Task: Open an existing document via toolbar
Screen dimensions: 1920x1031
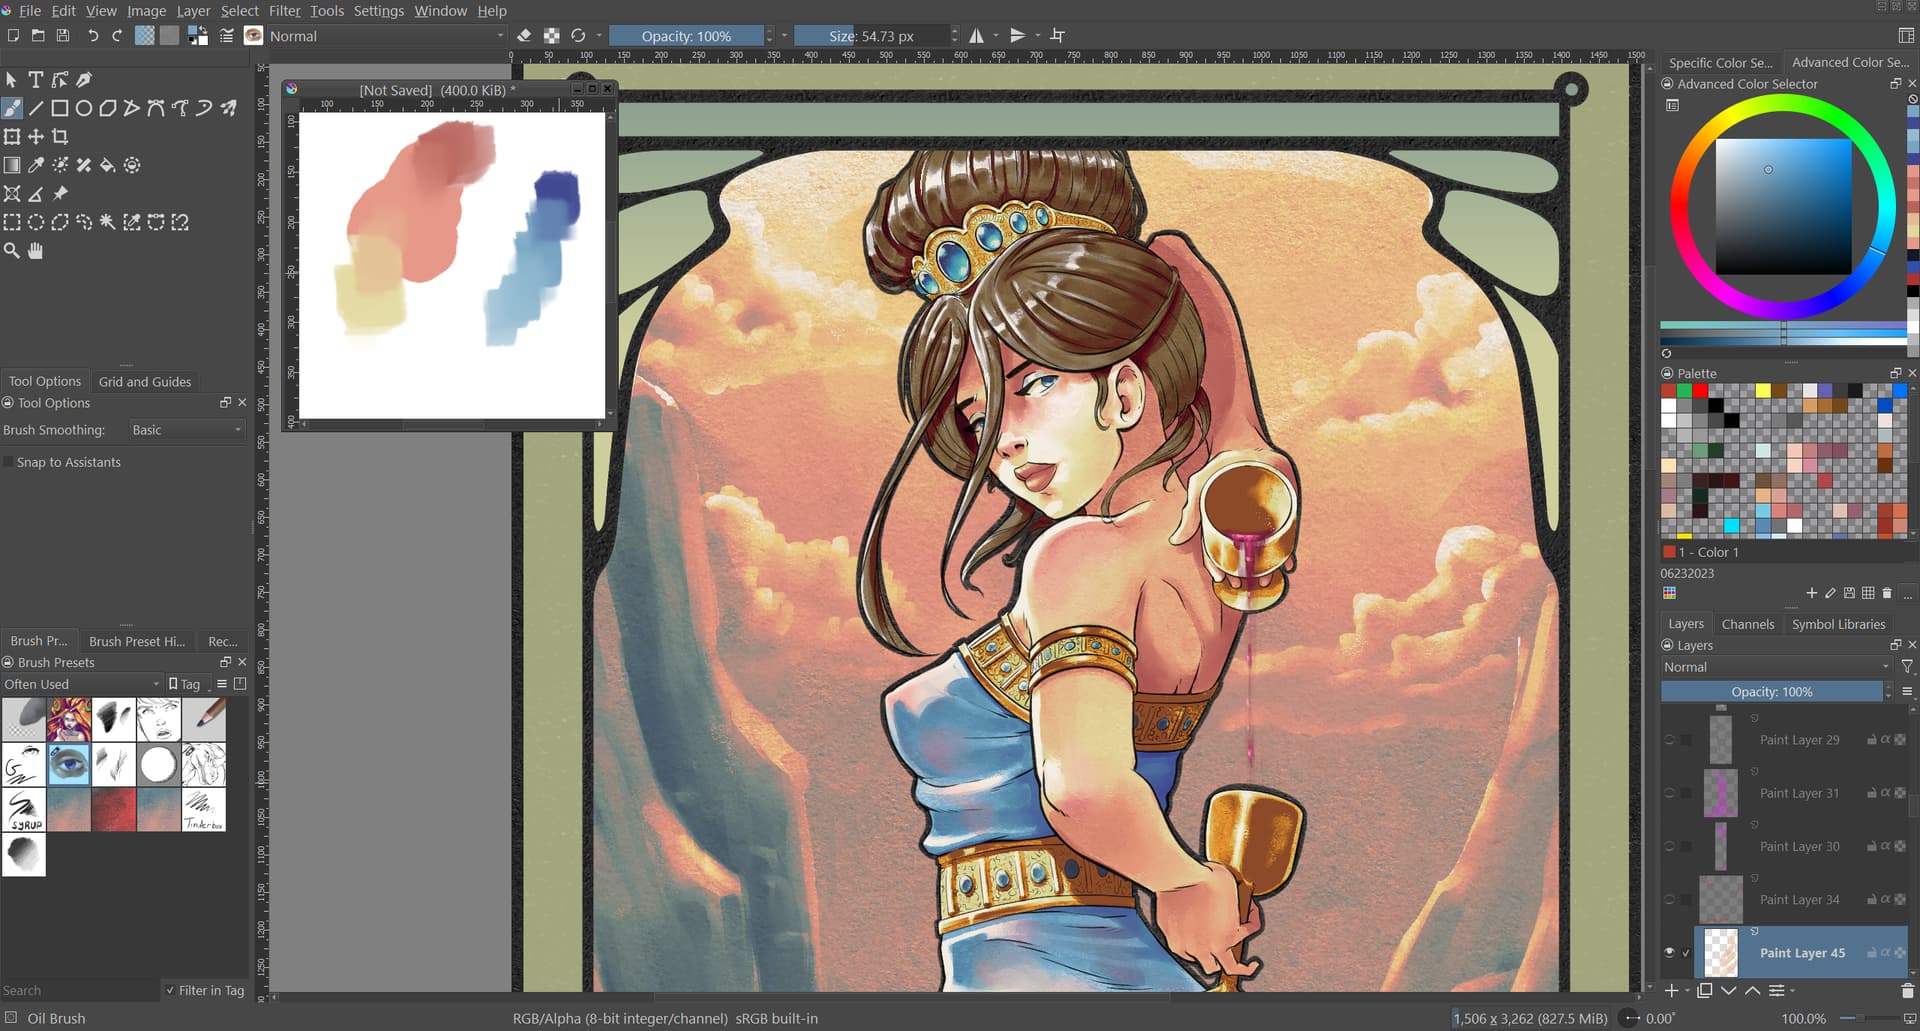Action: pos(38,36)
